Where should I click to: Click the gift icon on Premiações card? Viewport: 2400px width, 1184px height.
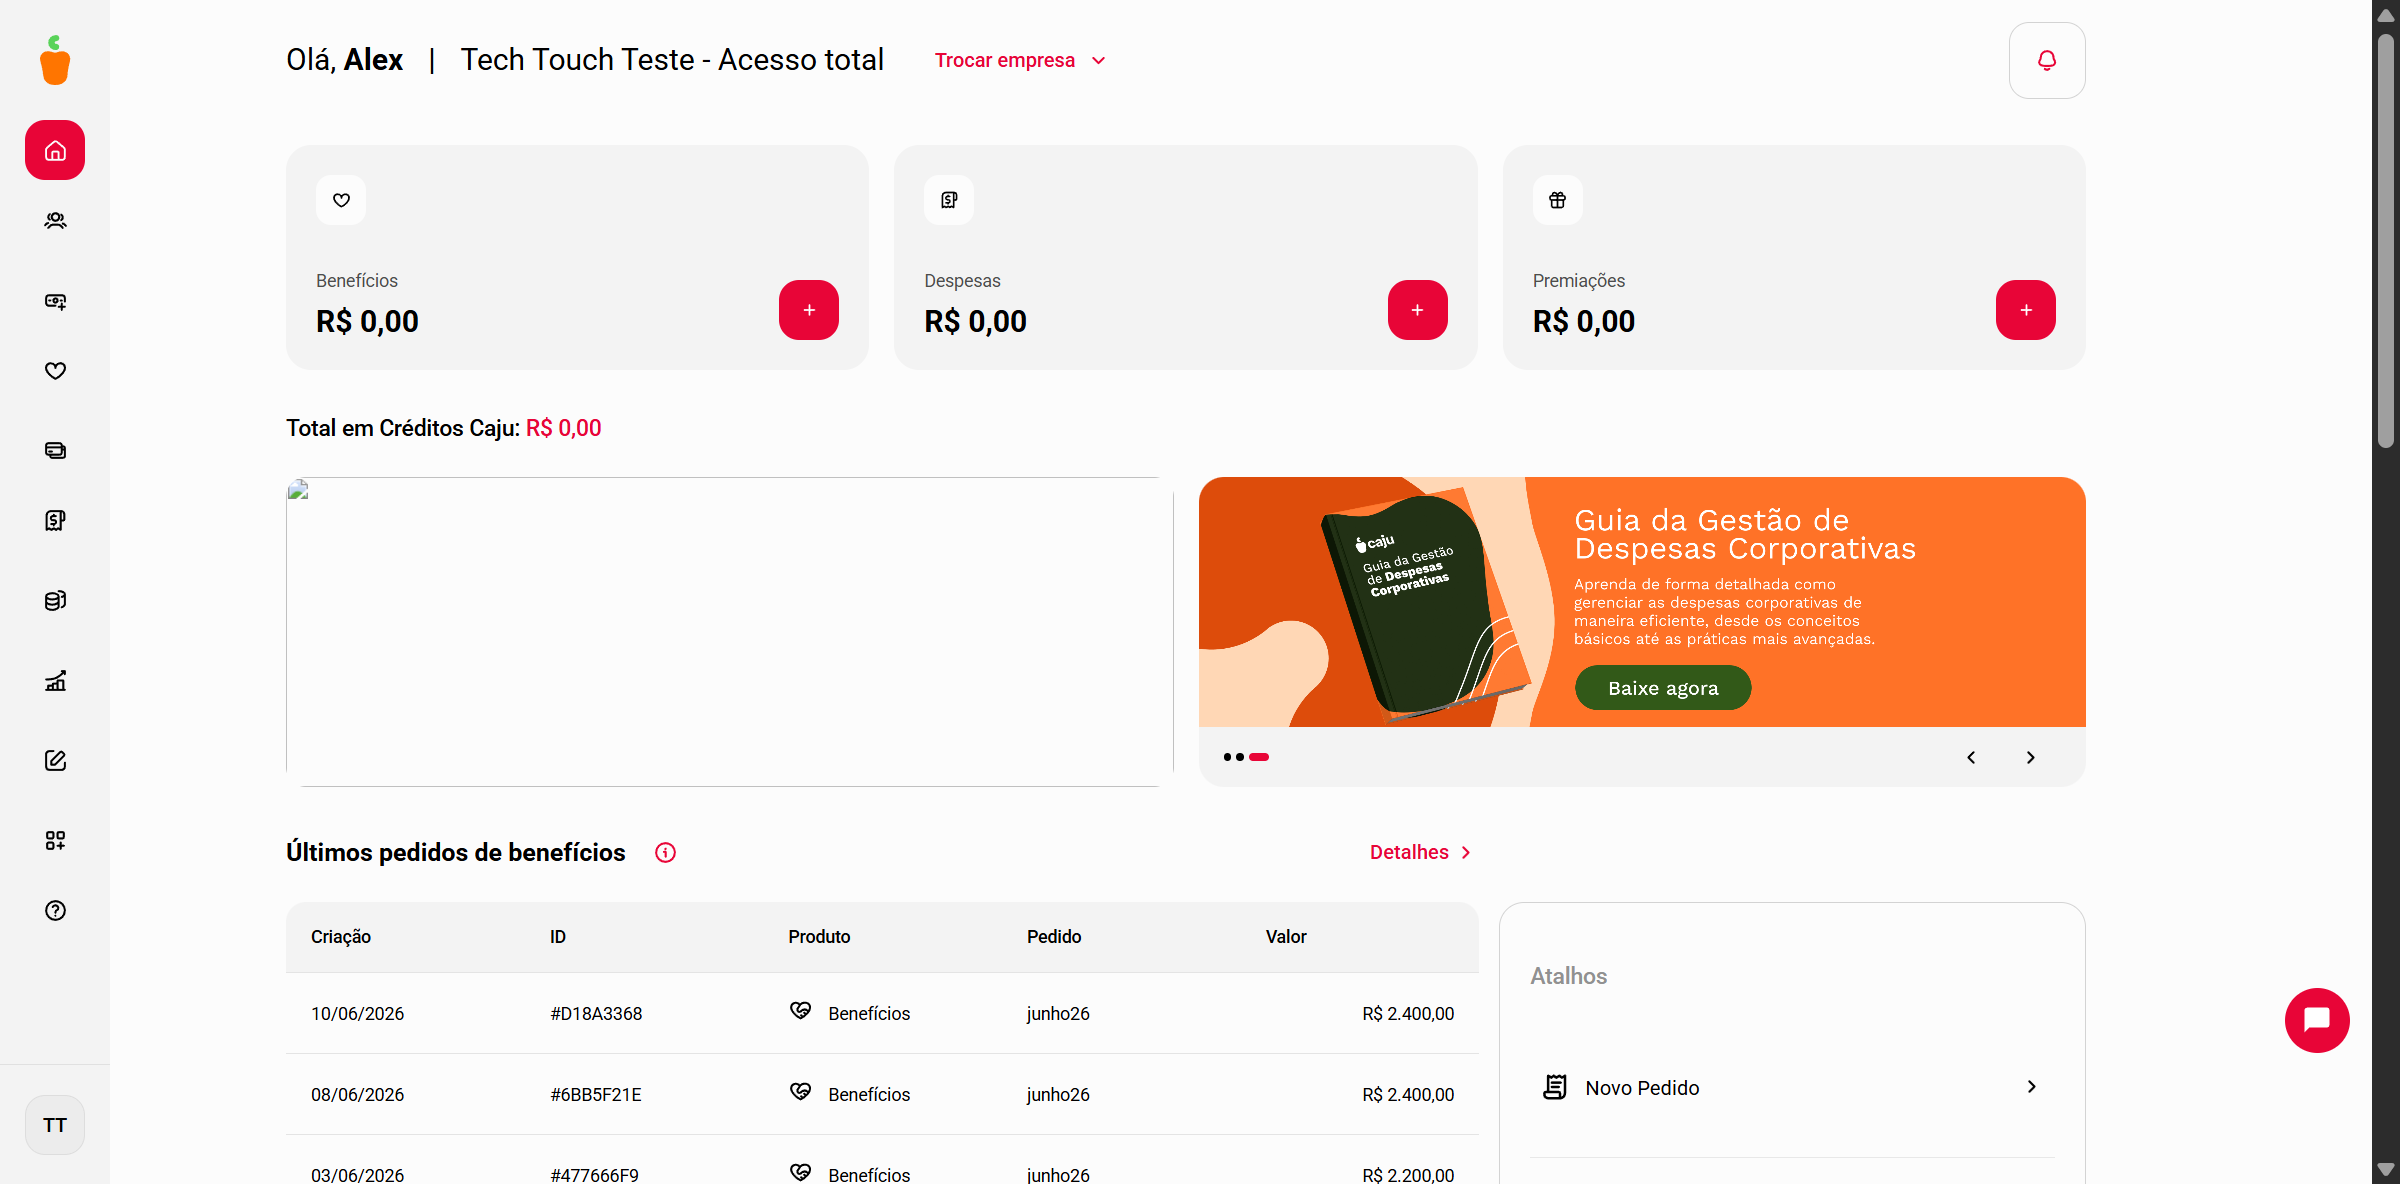(x=1558, y=200)
